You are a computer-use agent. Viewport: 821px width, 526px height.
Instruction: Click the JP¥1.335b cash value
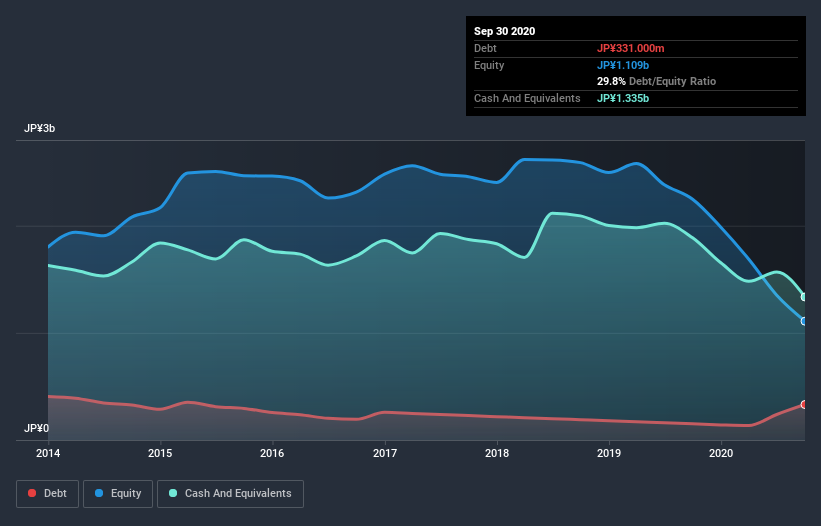coord(623,98)
